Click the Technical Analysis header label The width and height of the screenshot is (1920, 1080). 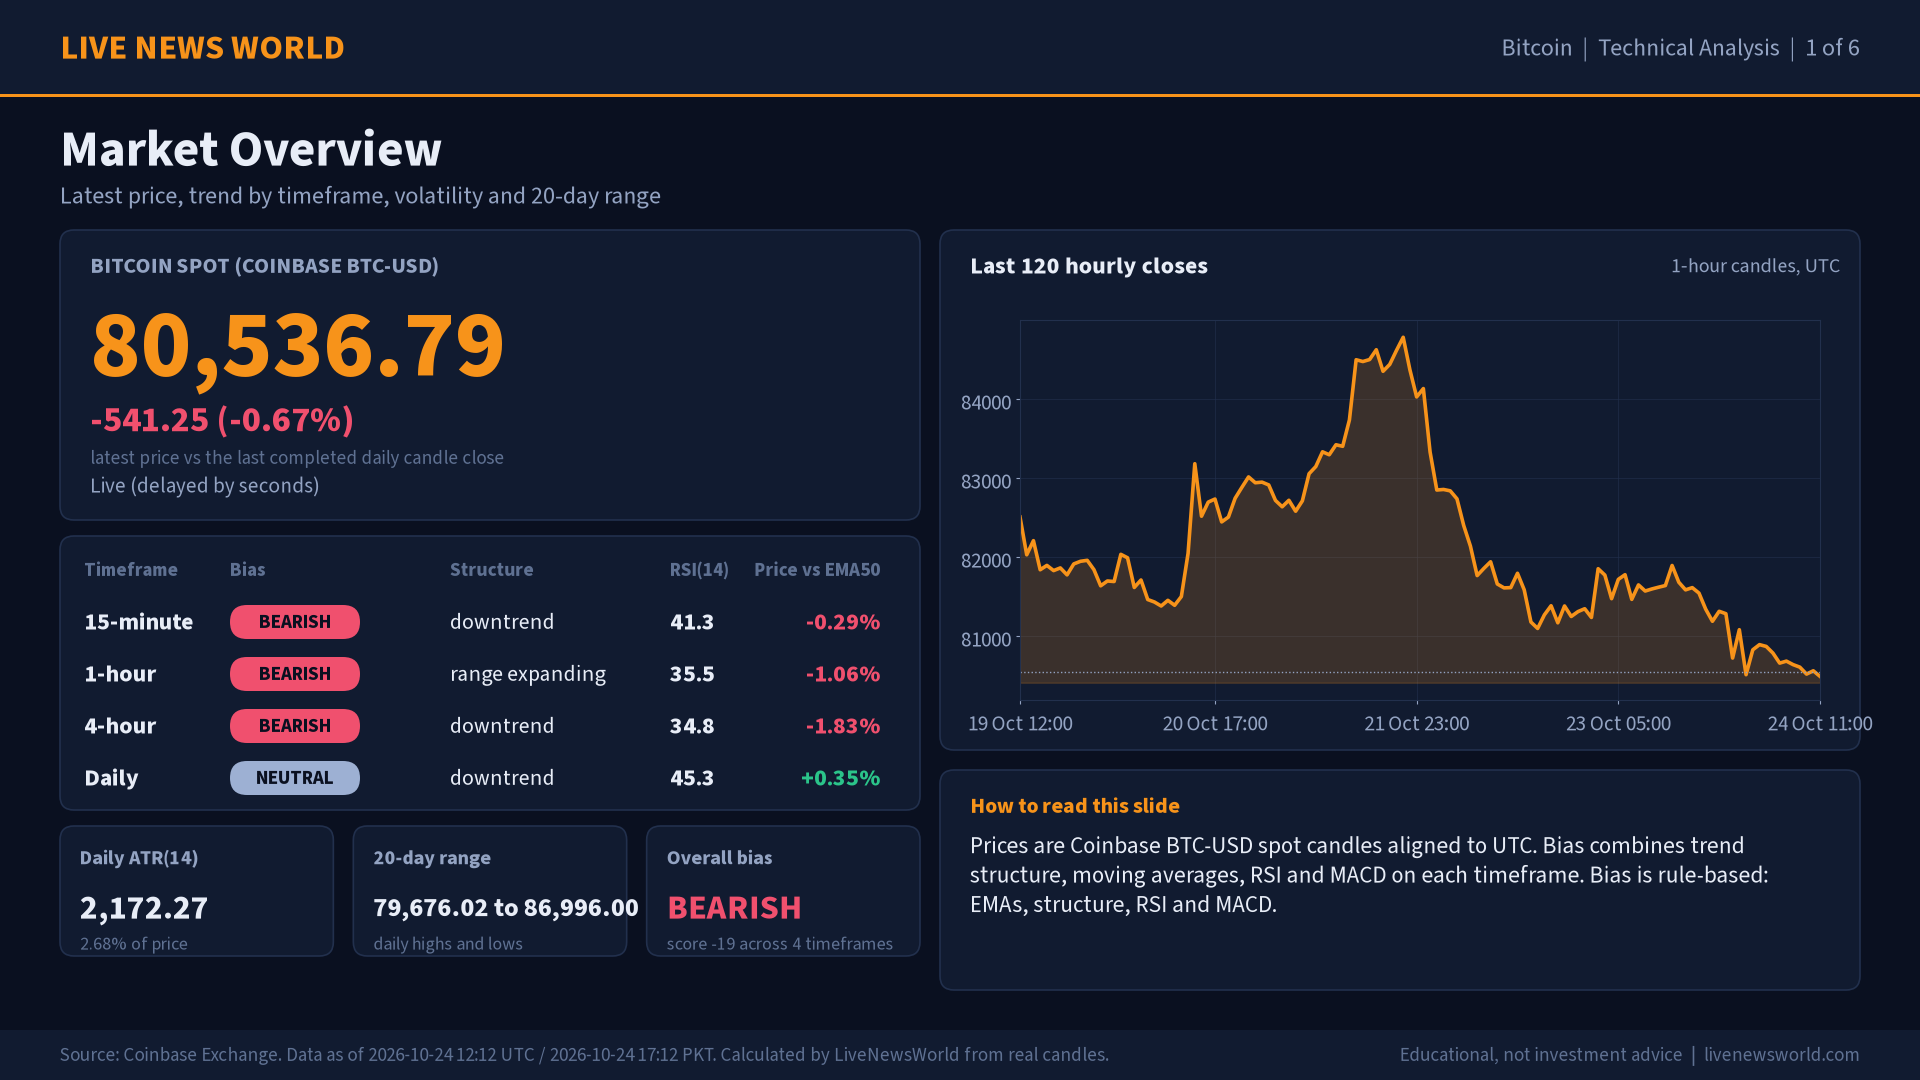(1688, 48)
